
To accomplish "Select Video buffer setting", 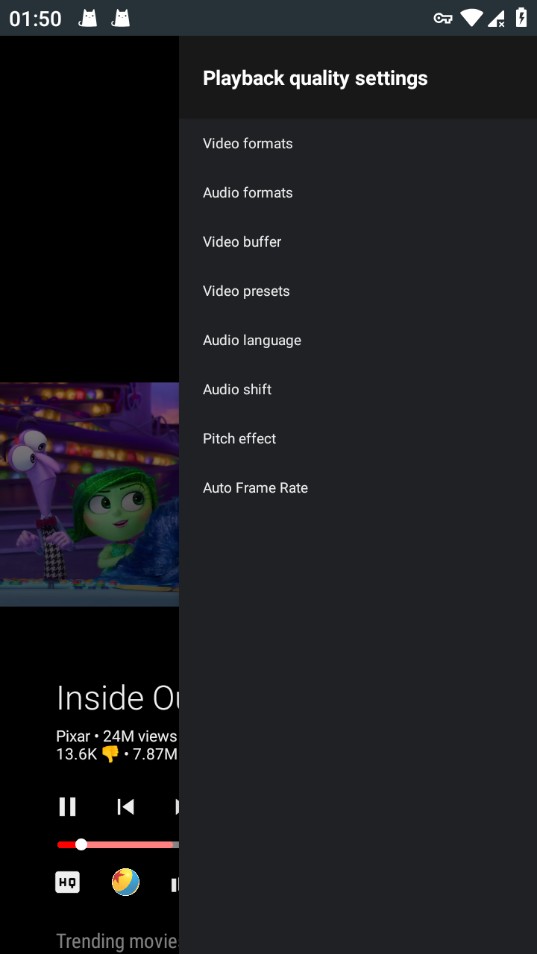I will click(x=358, y=242).
